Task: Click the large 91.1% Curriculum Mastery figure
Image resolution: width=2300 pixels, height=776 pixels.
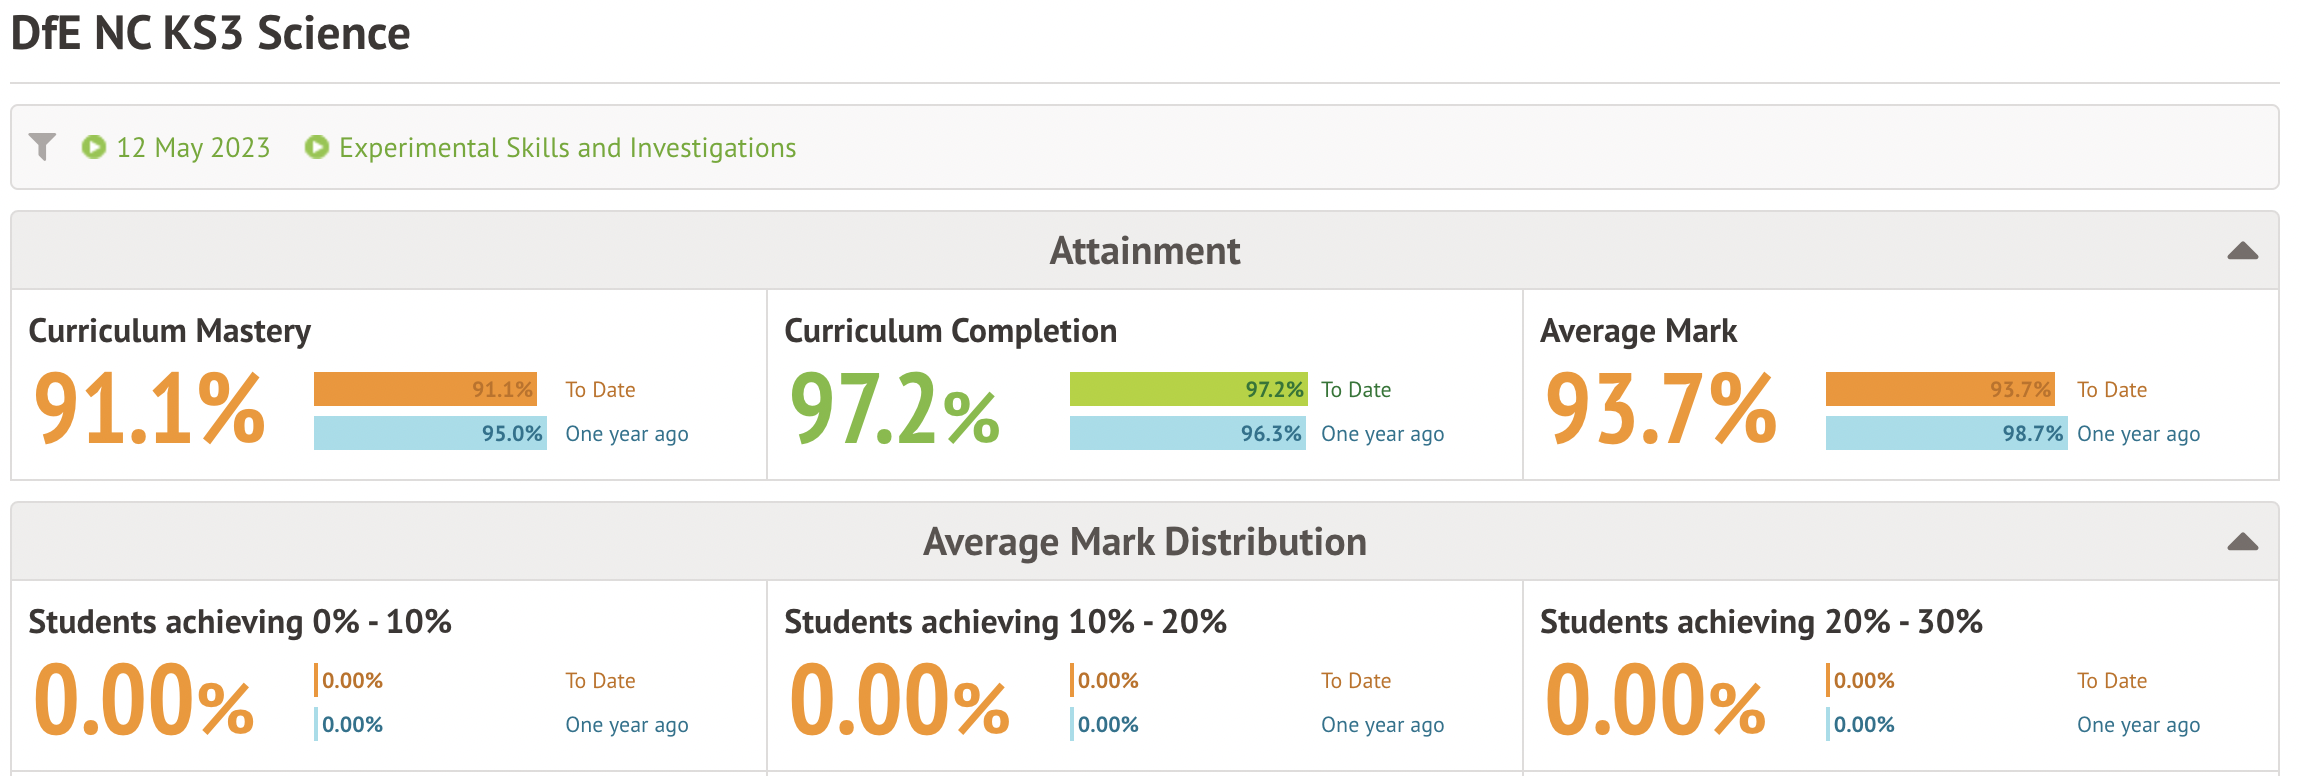Action: 150,409
